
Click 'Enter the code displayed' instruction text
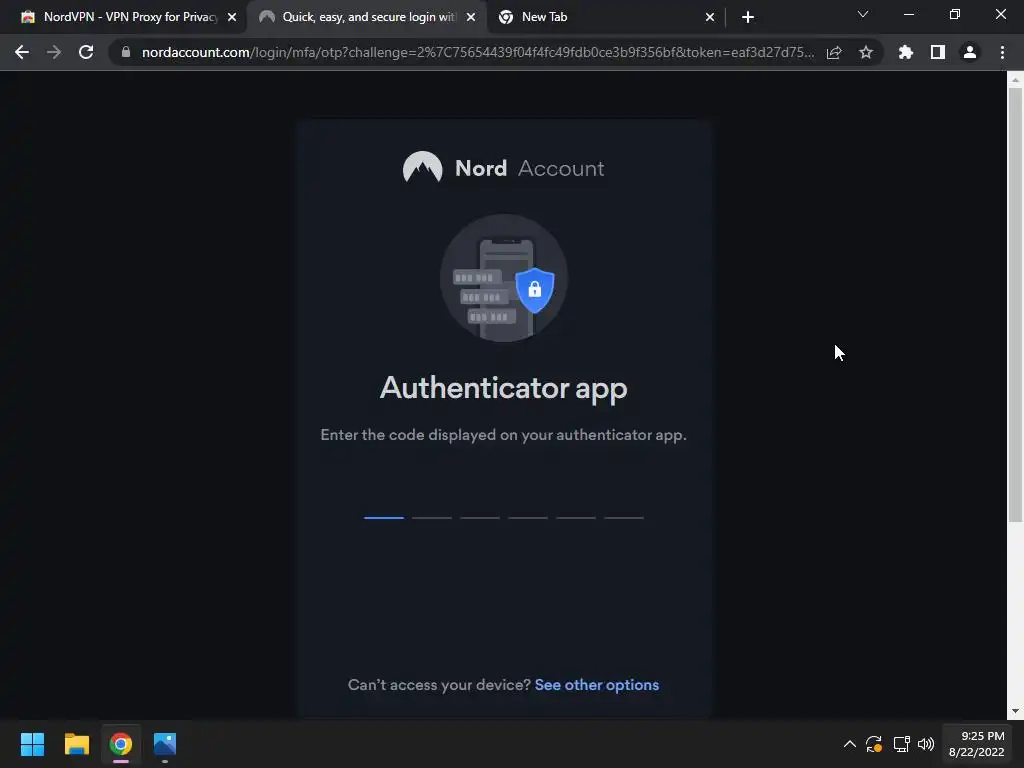[504, 435]
